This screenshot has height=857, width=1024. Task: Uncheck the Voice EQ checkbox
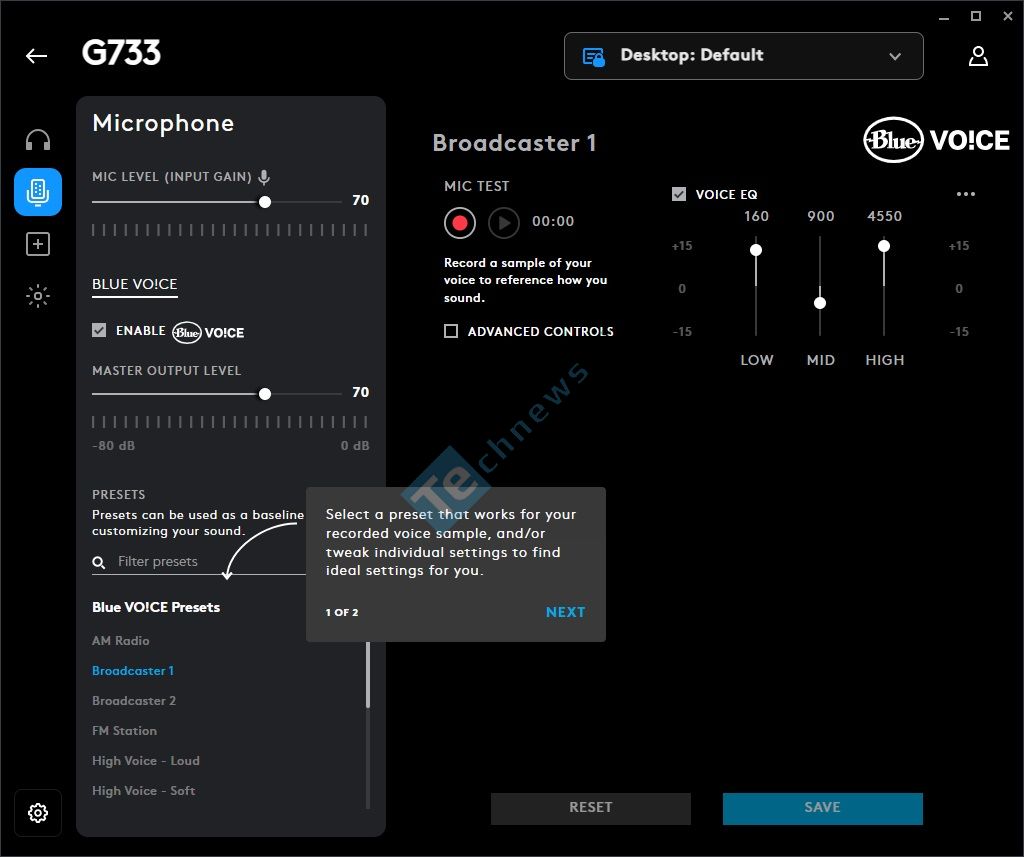click(x=679, y=194)
